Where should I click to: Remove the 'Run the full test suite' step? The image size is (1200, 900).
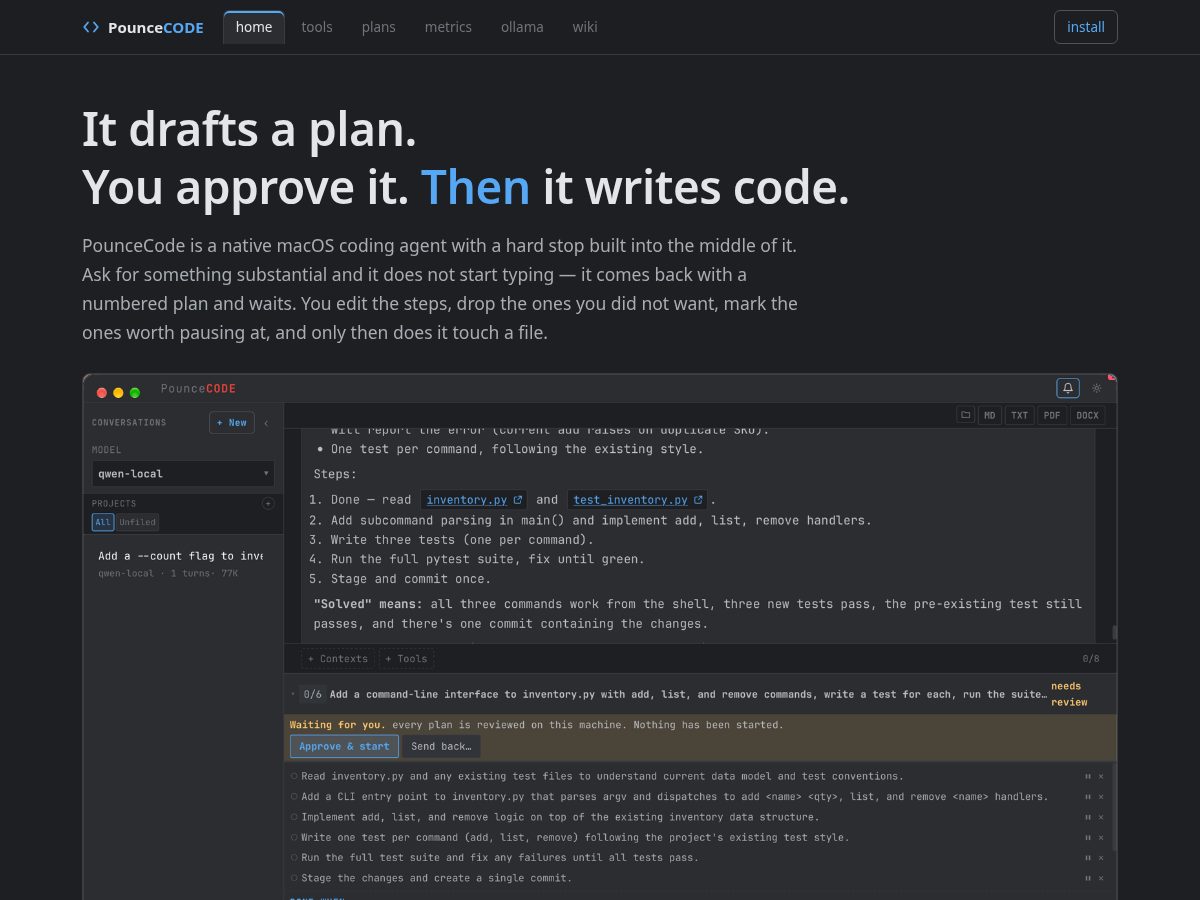(1101, 858)
